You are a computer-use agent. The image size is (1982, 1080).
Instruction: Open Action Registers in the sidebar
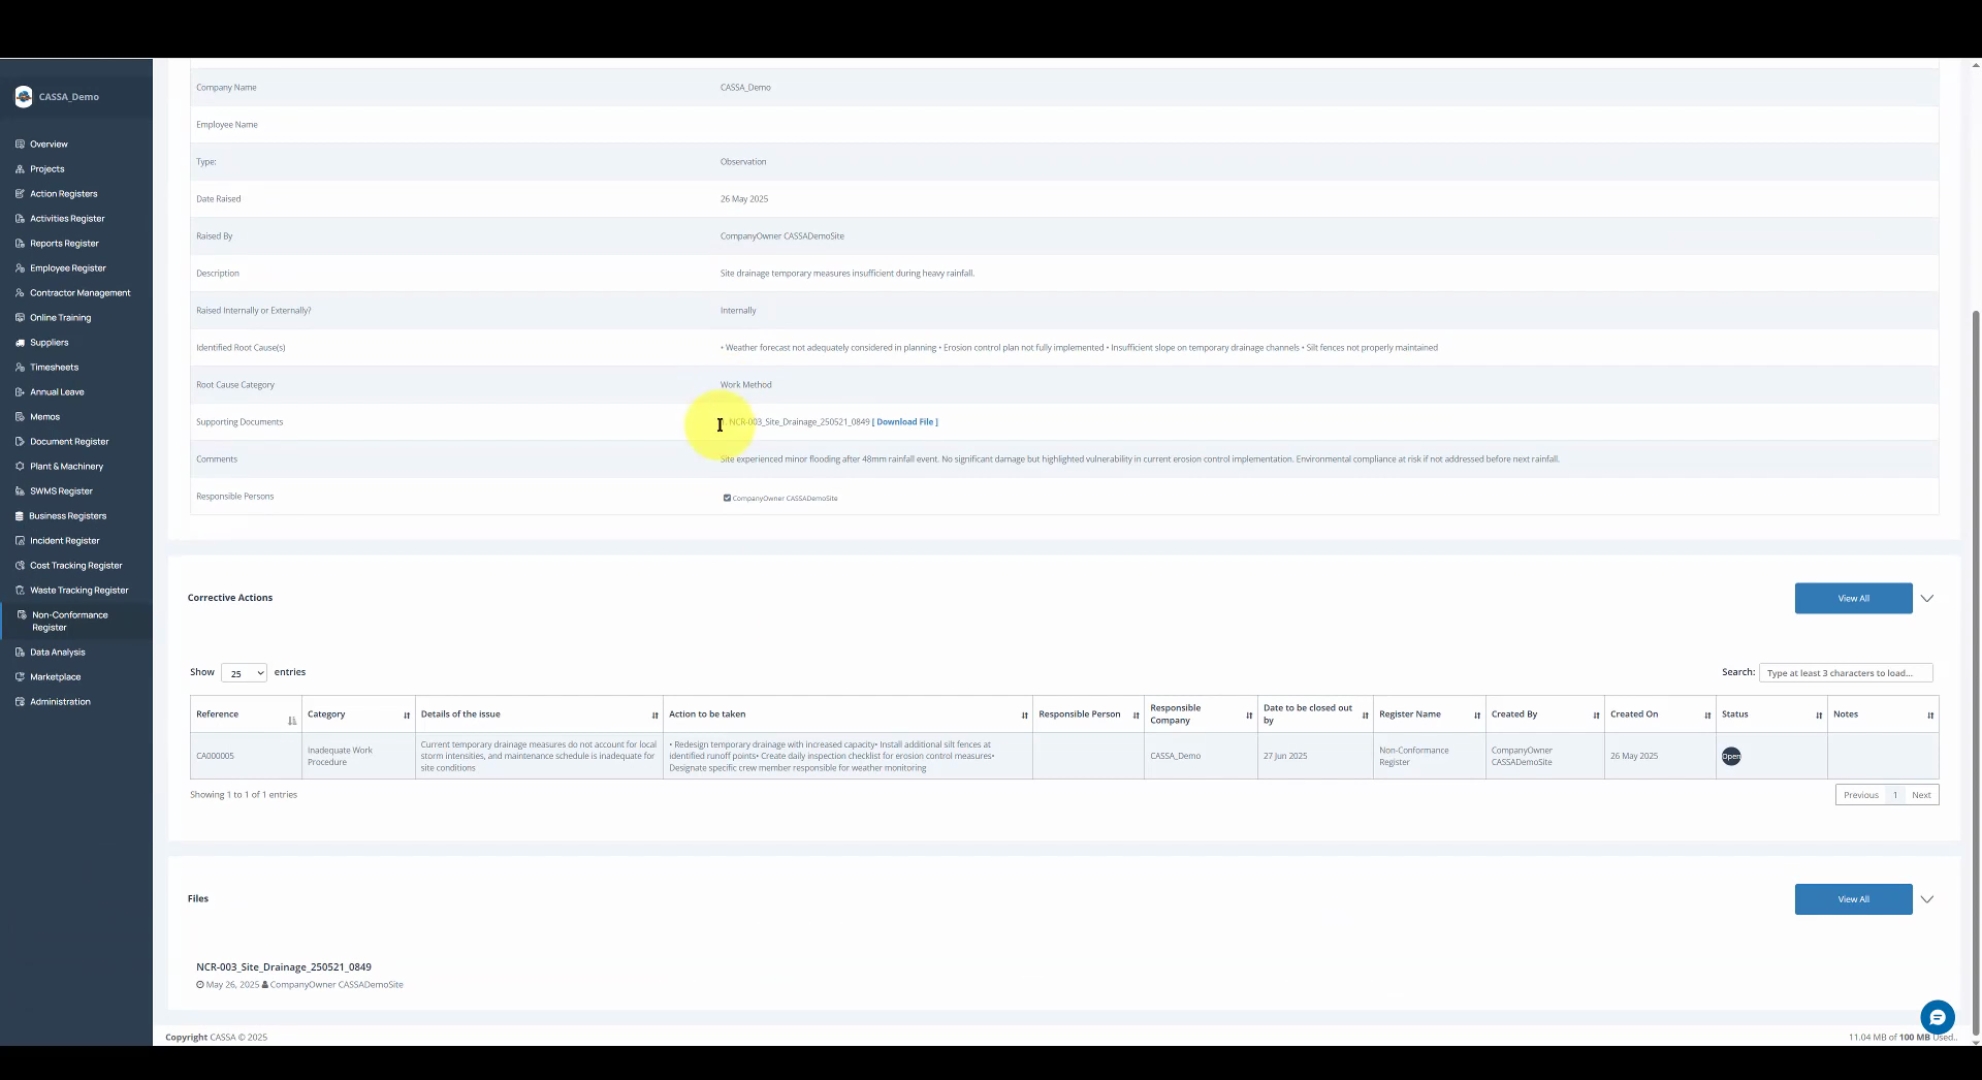click(x=63, y=194)
